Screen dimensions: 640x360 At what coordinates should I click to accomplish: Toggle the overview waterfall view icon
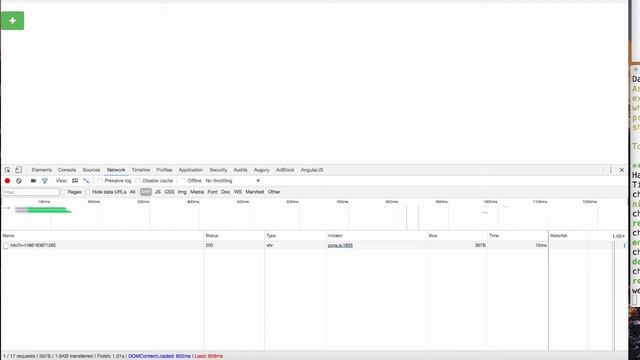click(x=86, y=180)
